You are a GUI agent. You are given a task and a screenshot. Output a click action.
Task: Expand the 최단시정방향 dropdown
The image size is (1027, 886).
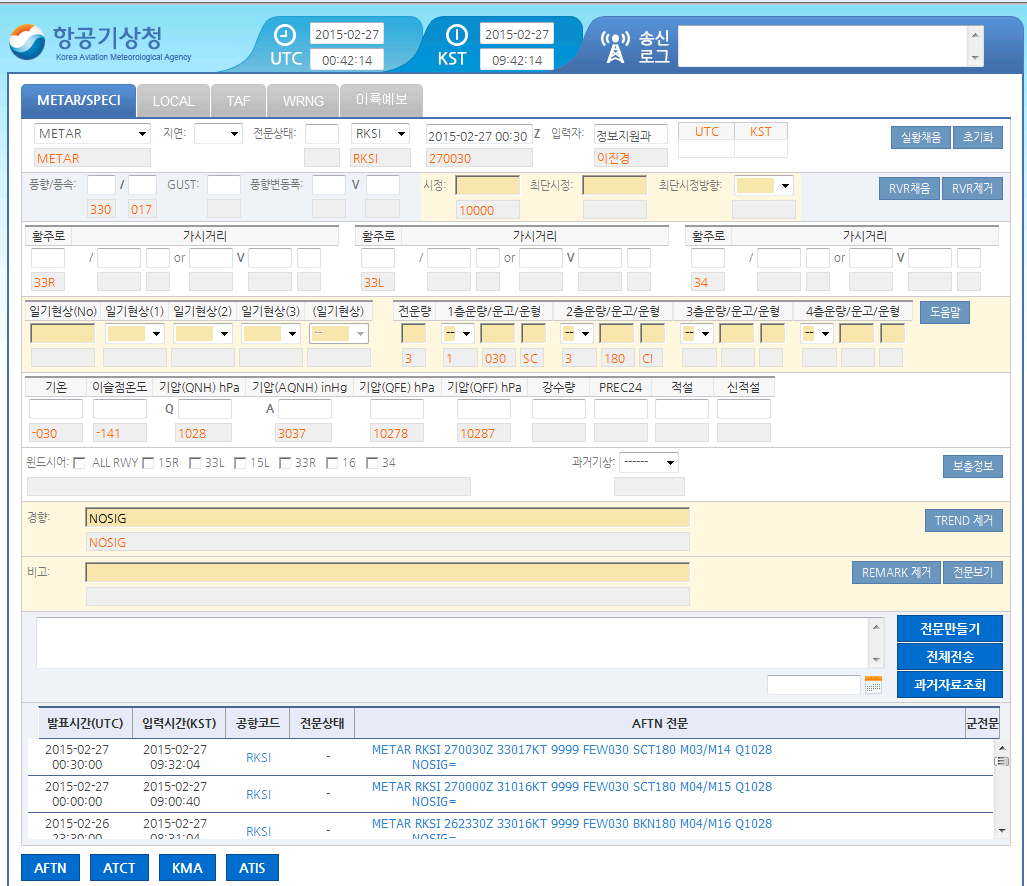(764, 185)
